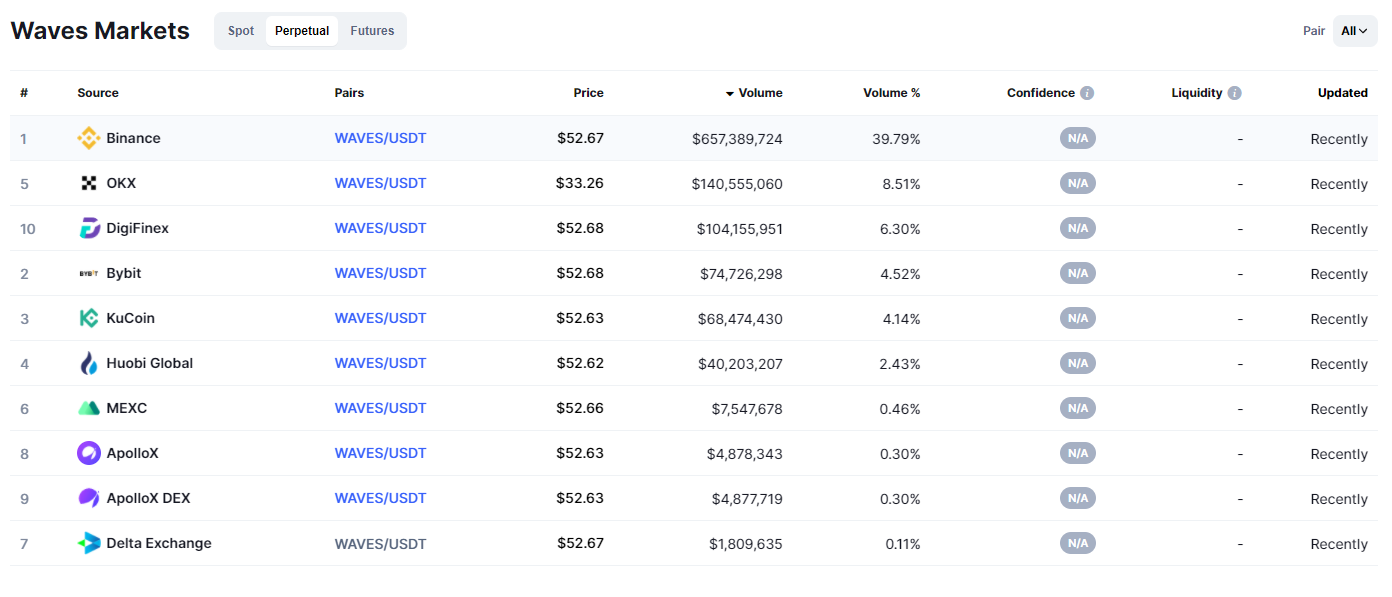Image resolution: width=1392 pixels, height=597 pixels.
Task: Click the ApolloX logo in row 8
Action: tap(89, 453)
